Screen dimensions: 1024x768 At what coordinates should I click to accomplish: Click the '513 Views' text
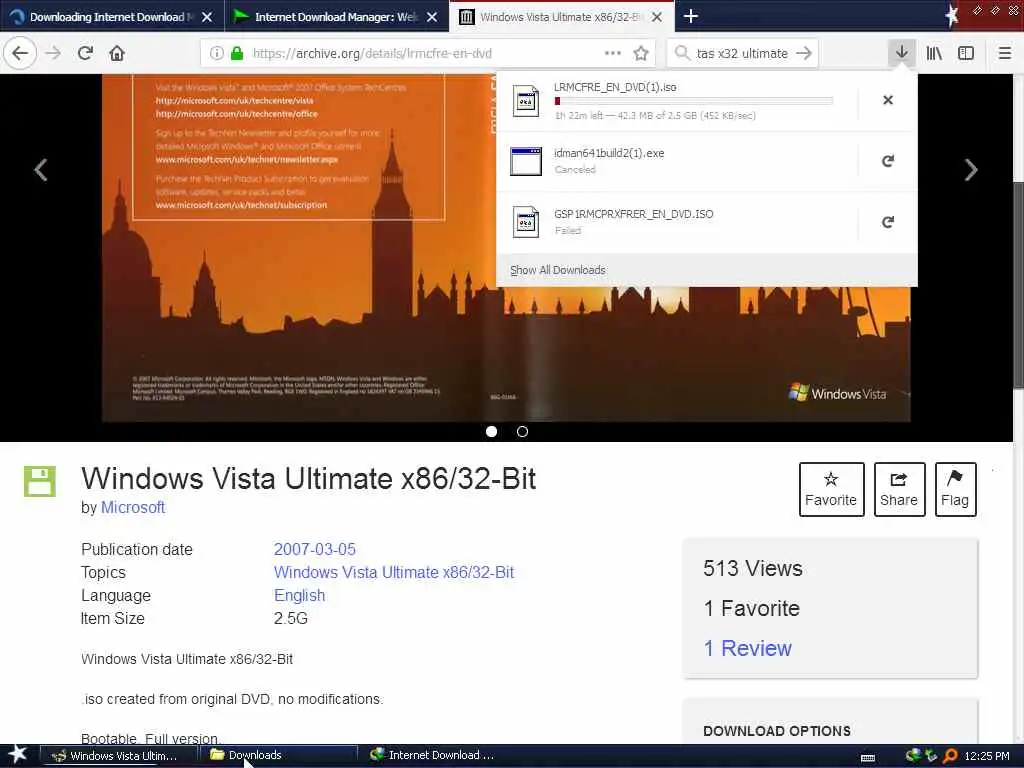[x=753, y=568]
